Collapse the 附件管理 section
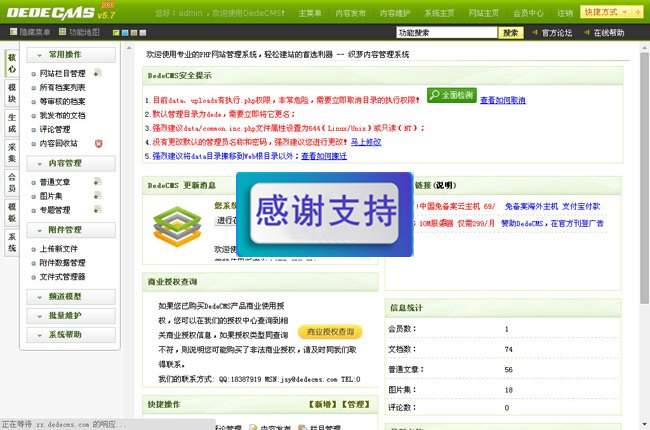Image resolution: width=650 pixels, height=430 pixels. click(x=71, y=230)
